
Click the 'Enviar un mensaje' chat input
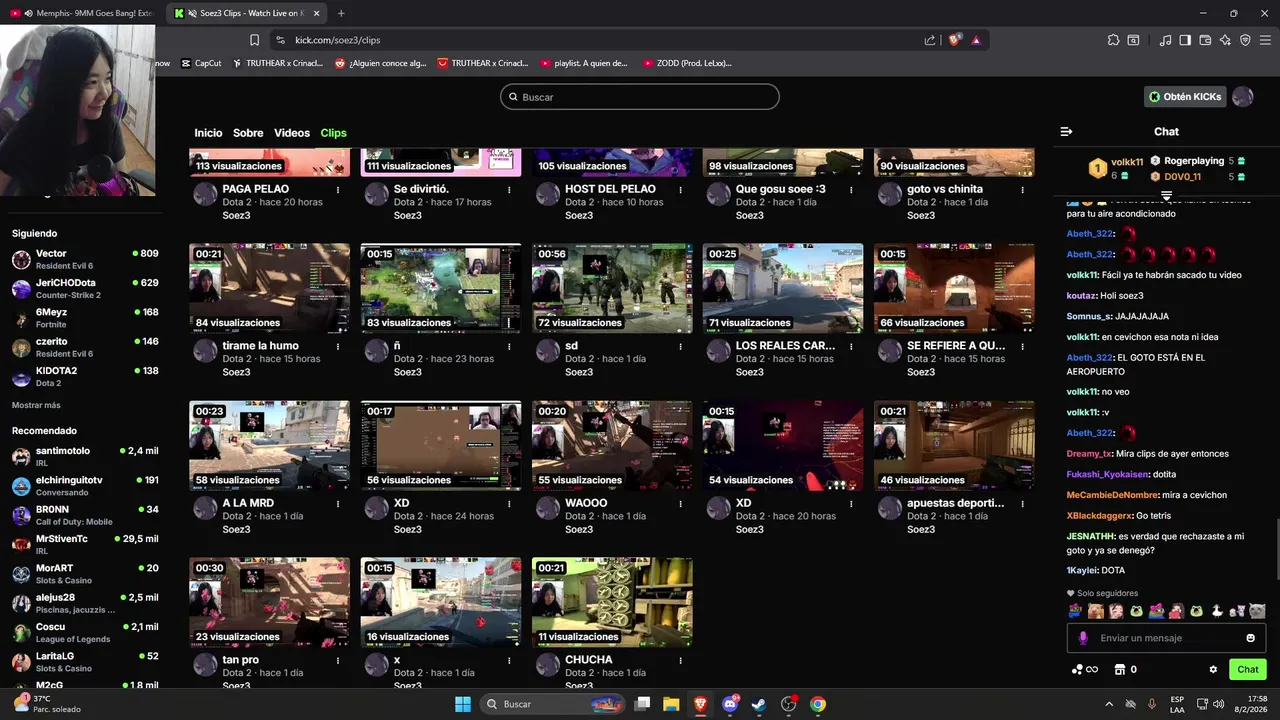[x=1166, y=638]
